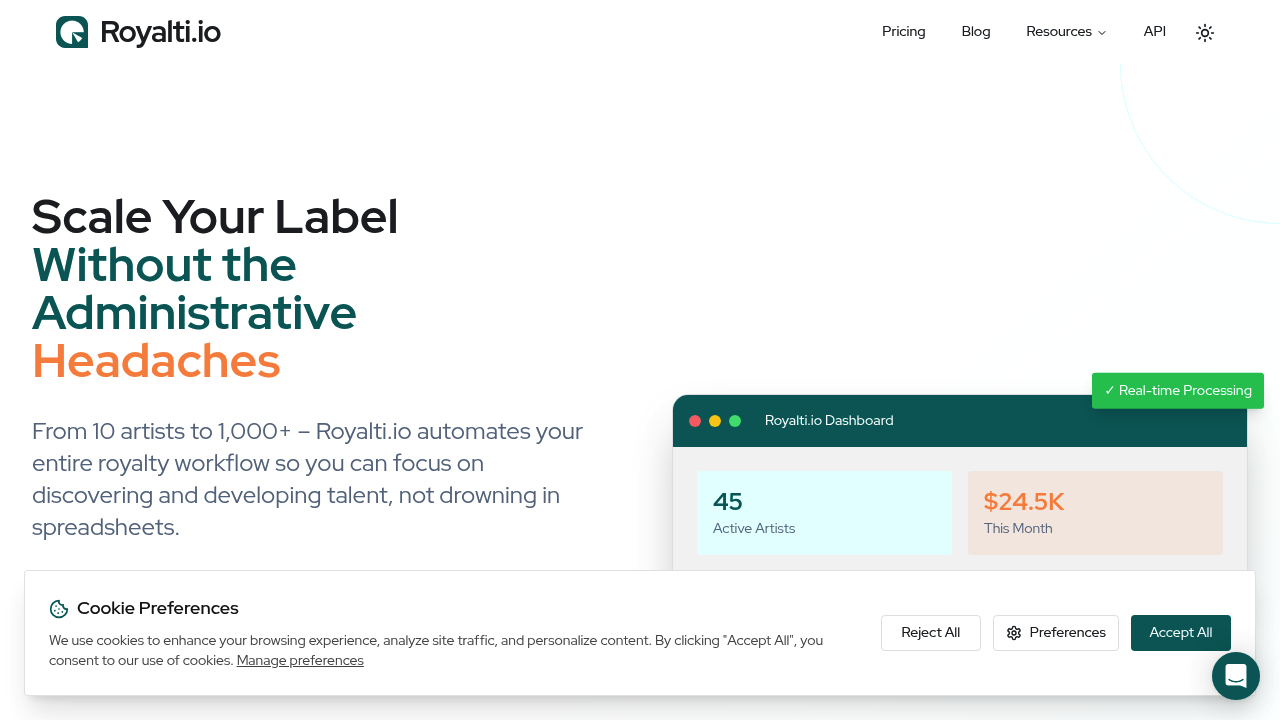The height and width of the screenshot is (720, 1280).
Task: Open the Blog section
Action: tap(975, 31)
